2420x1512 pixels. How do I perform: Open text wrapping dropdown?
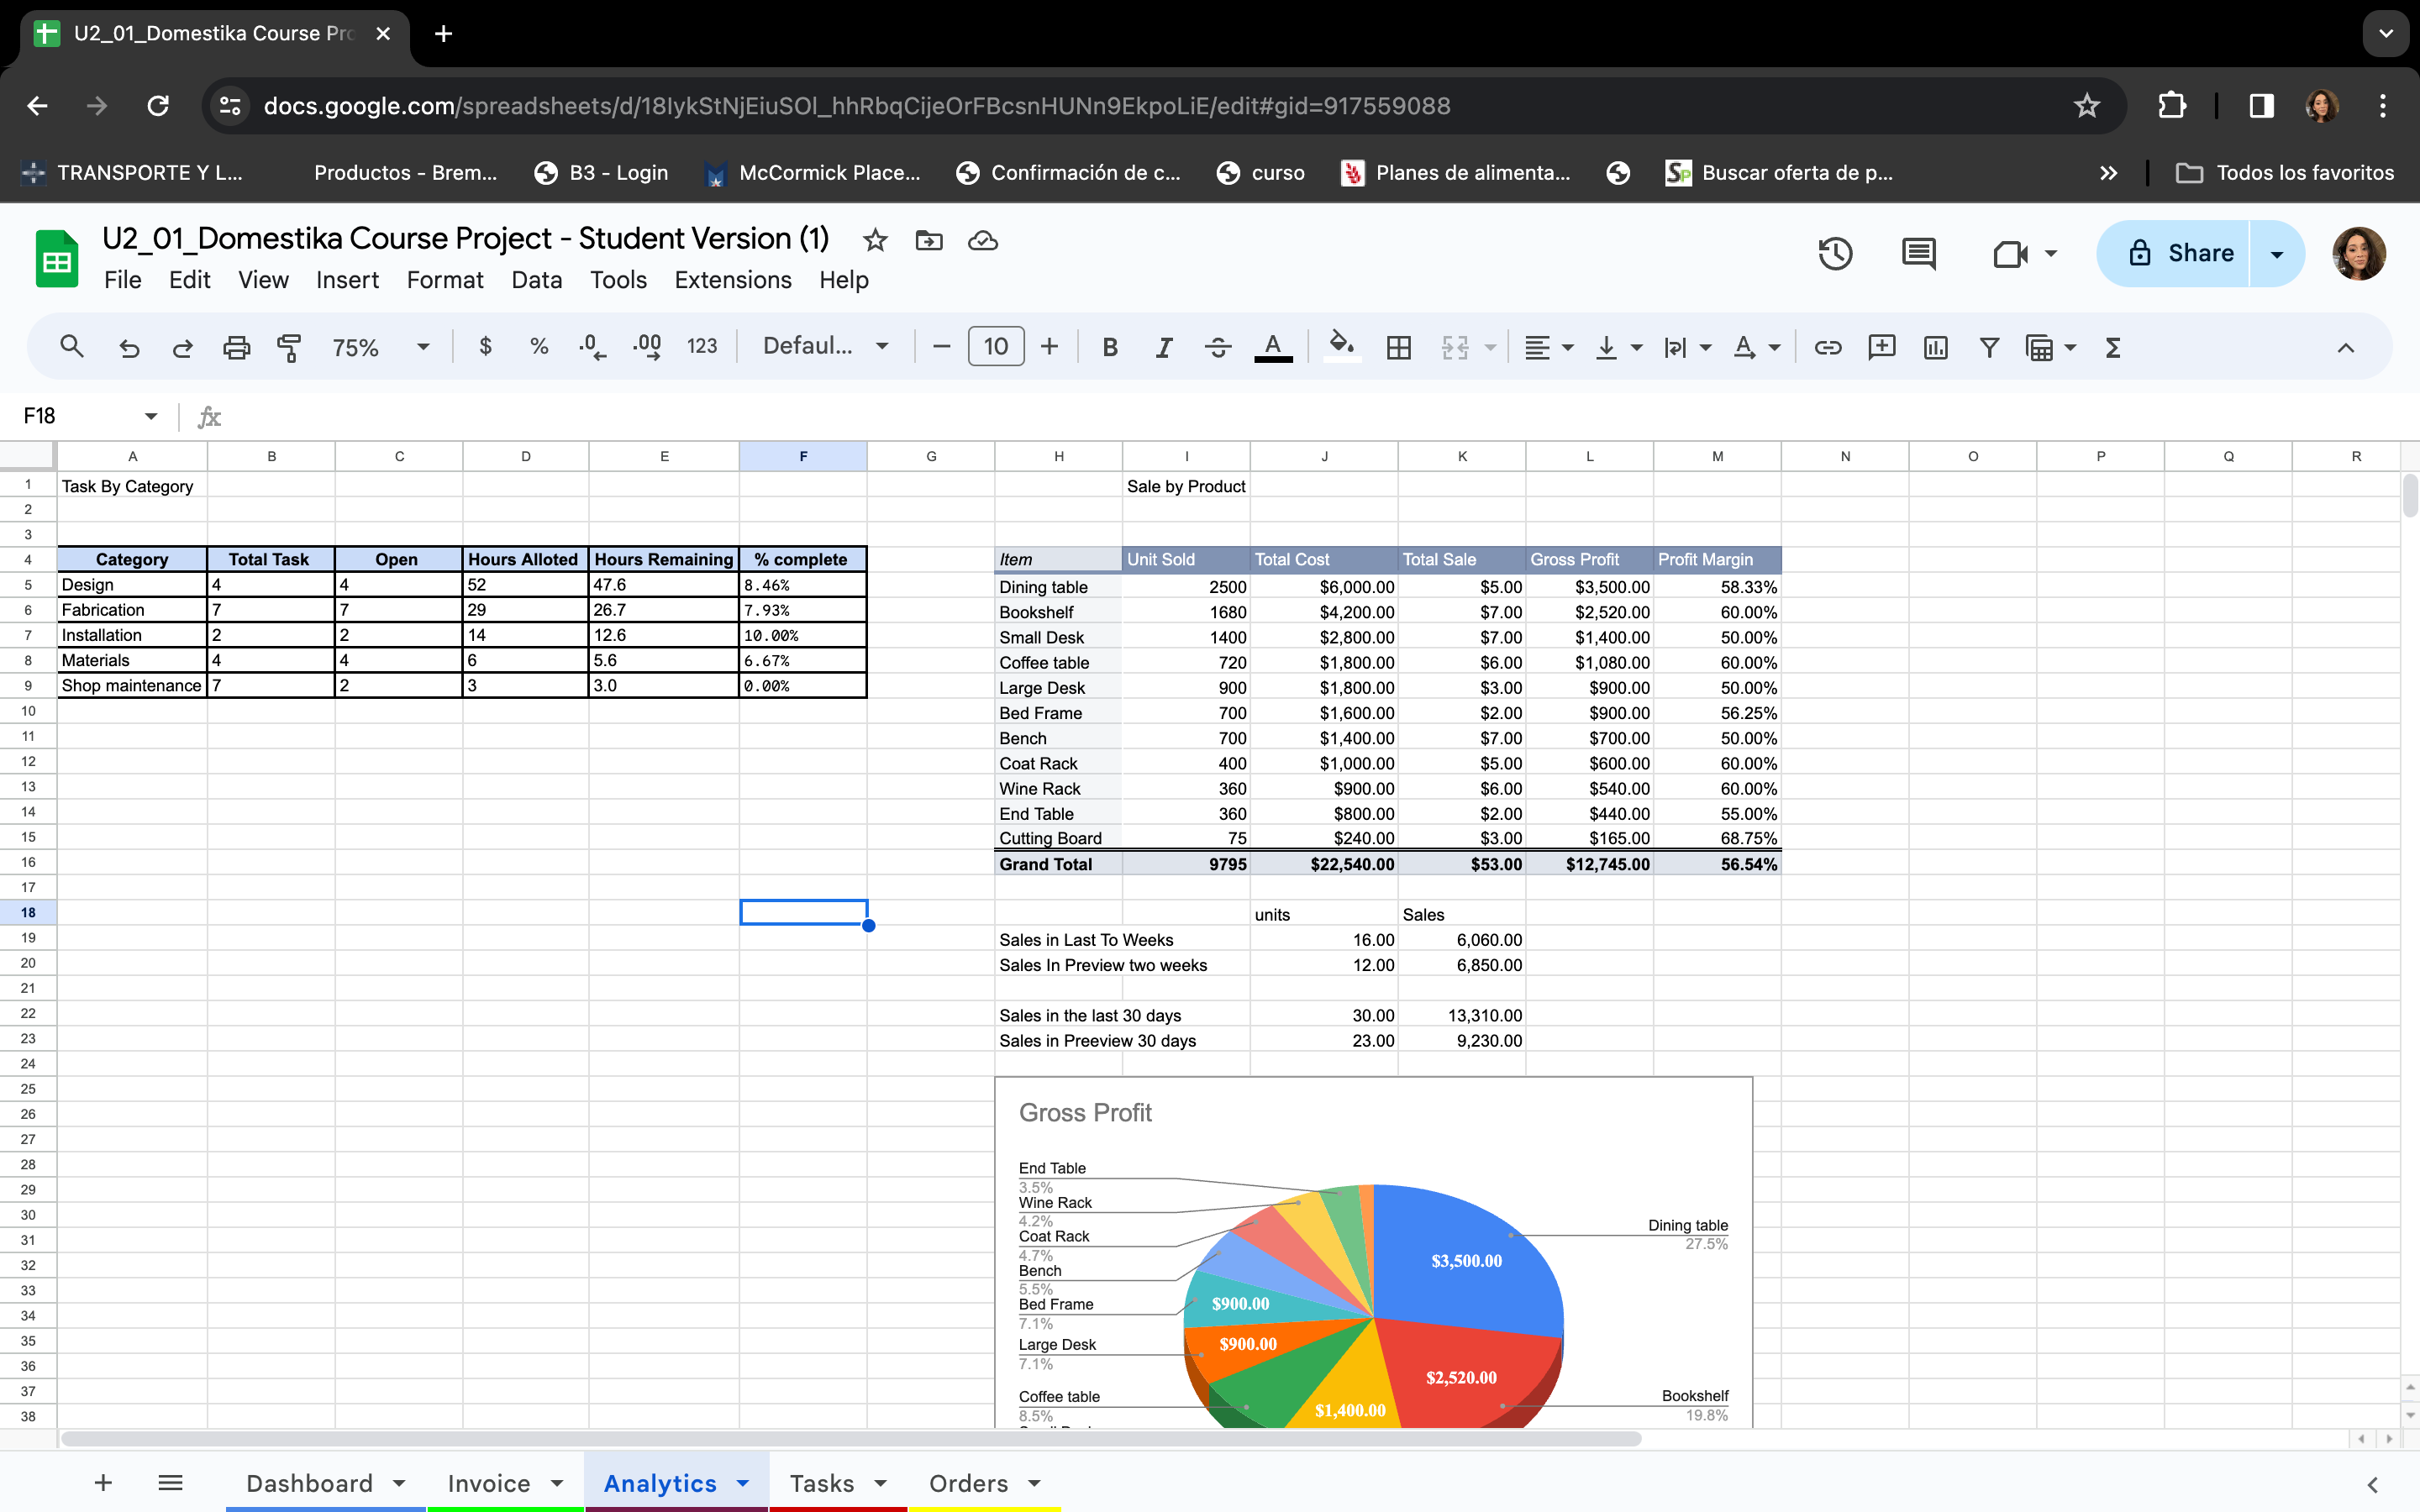[x=1687, y=347]
